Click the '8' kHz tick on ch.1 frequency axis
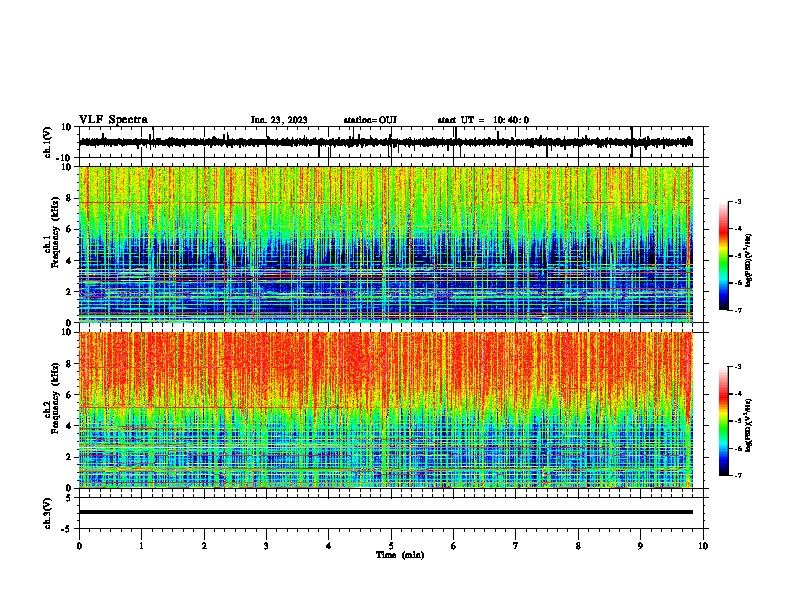This screenshot has height=612, width=792. click(69, 198)
